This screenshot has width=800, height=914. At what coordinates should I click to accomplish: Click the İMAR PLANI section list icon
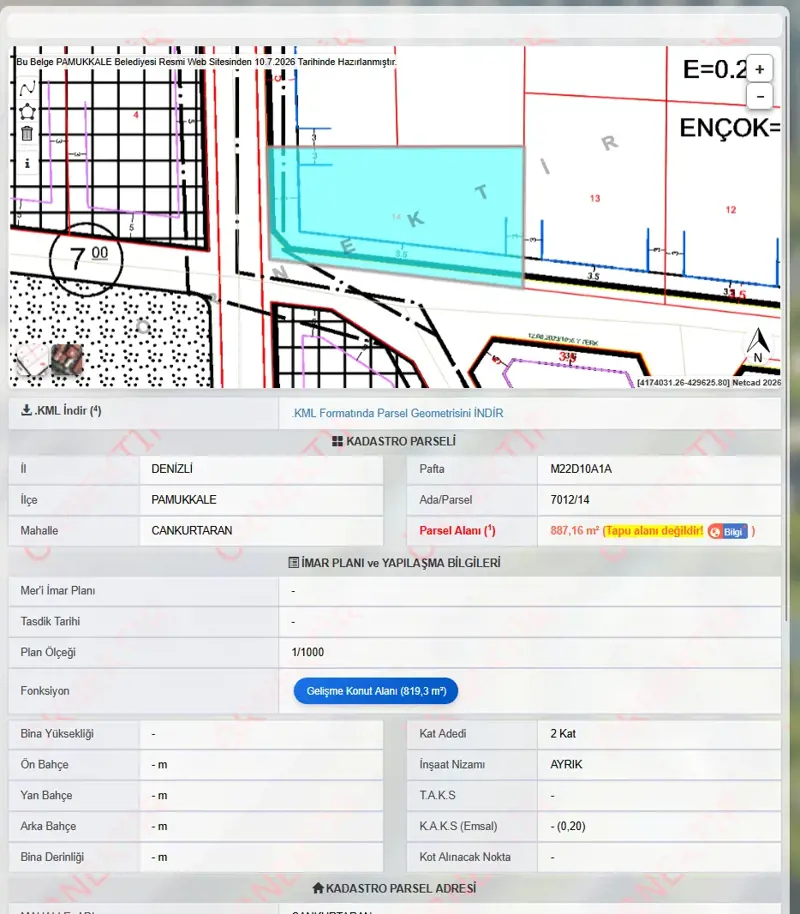click(294, 563)
